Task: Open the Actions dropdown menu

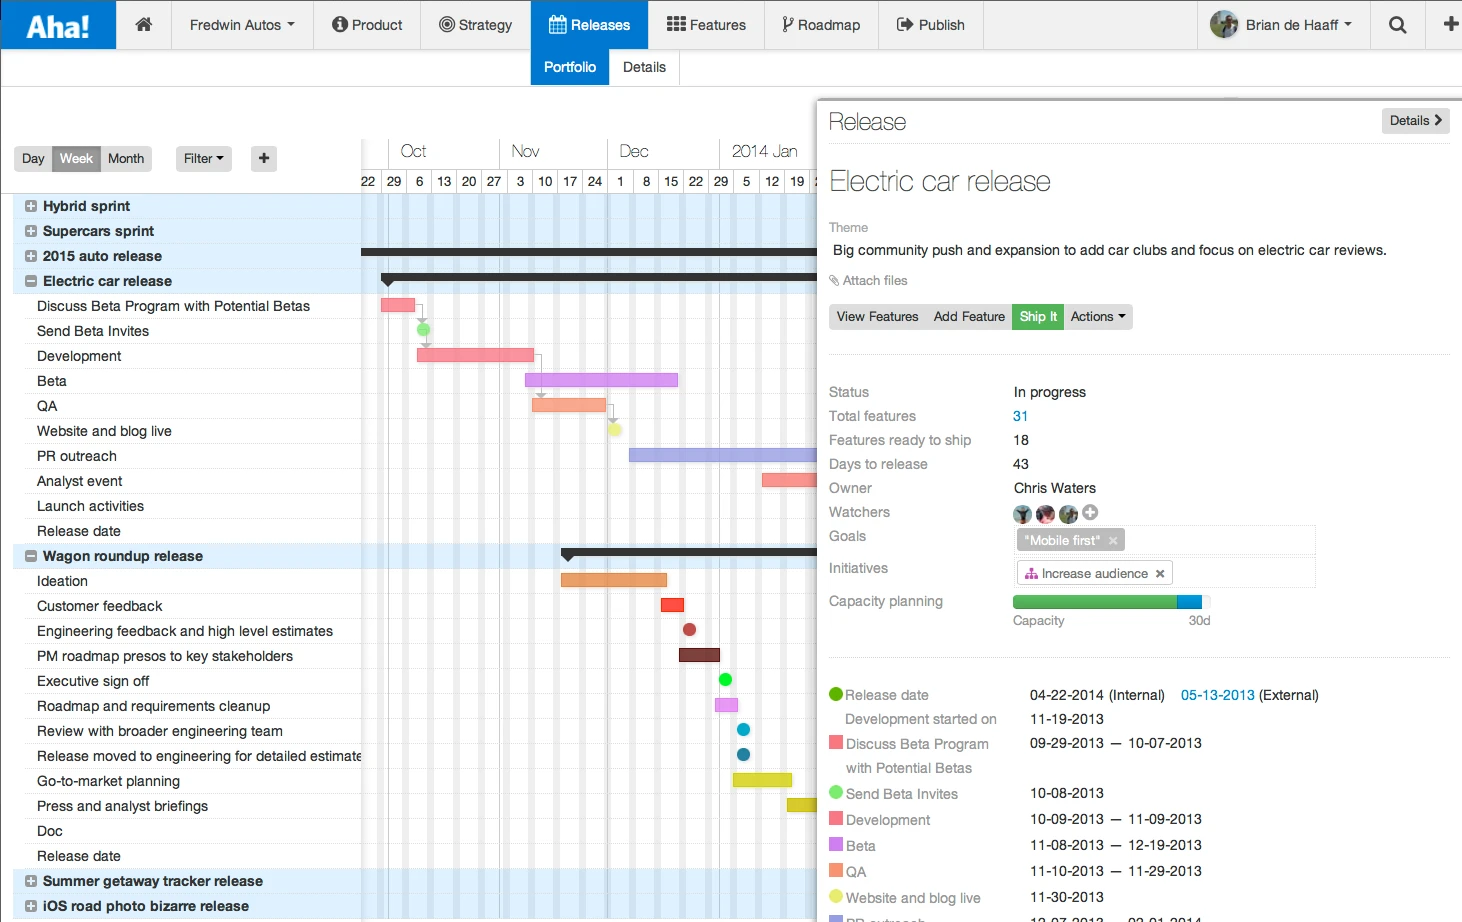Action: click(1098, 317)
